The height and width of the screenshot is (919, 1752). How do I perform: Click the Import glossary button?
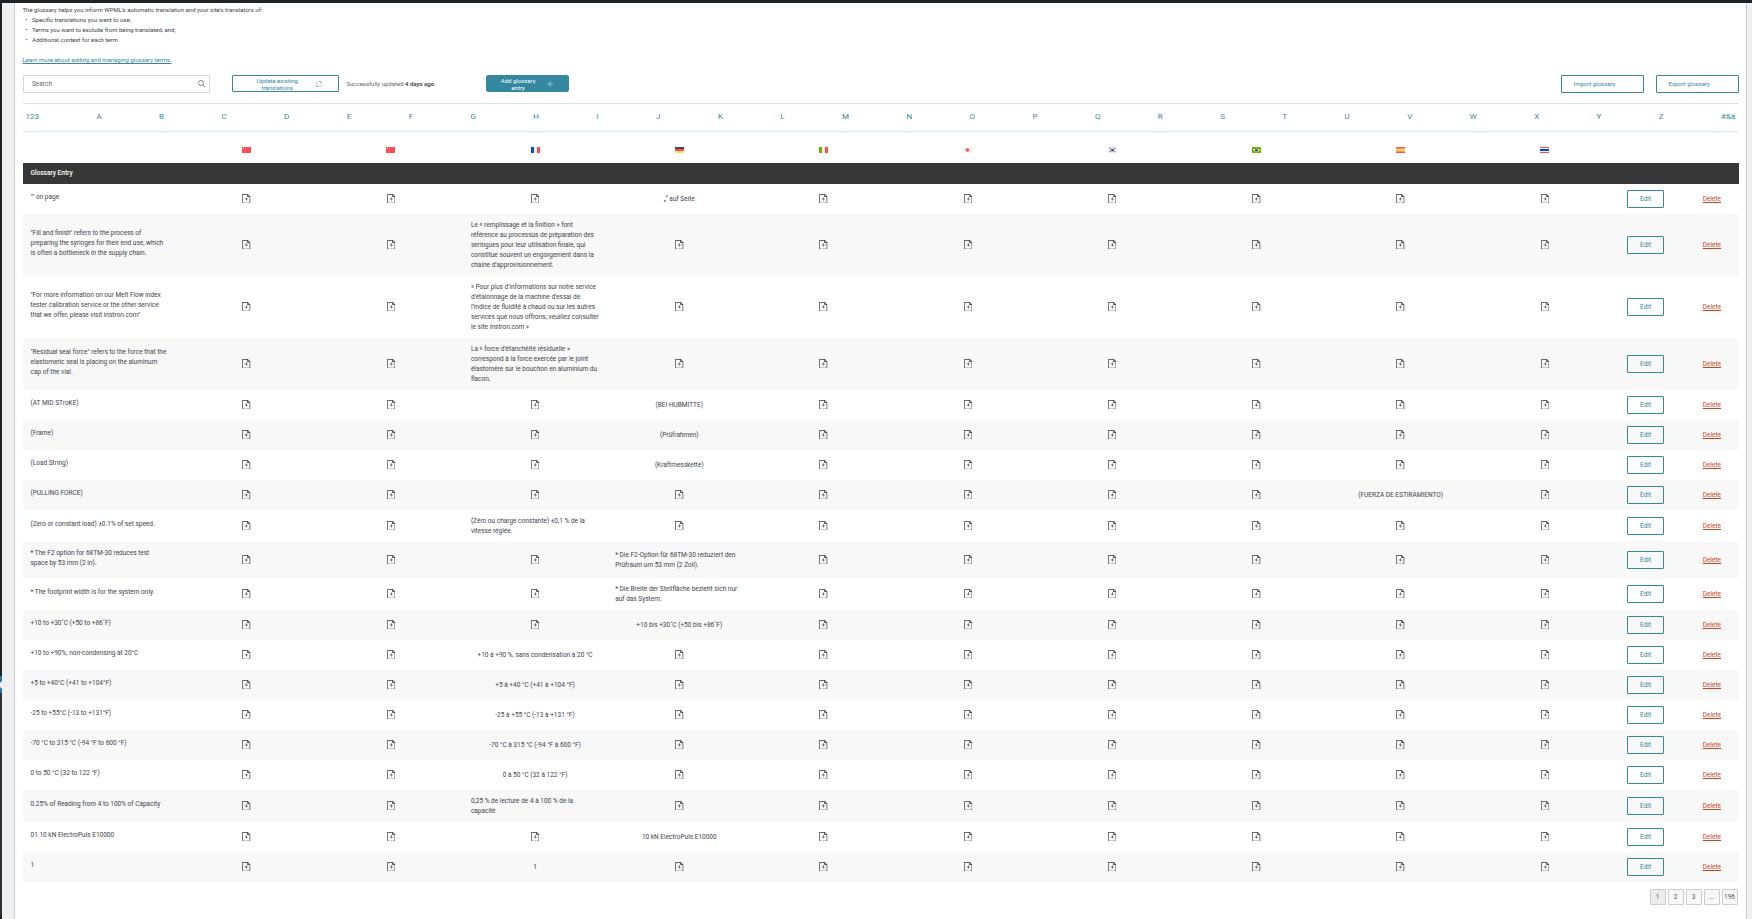[1602, 84]
